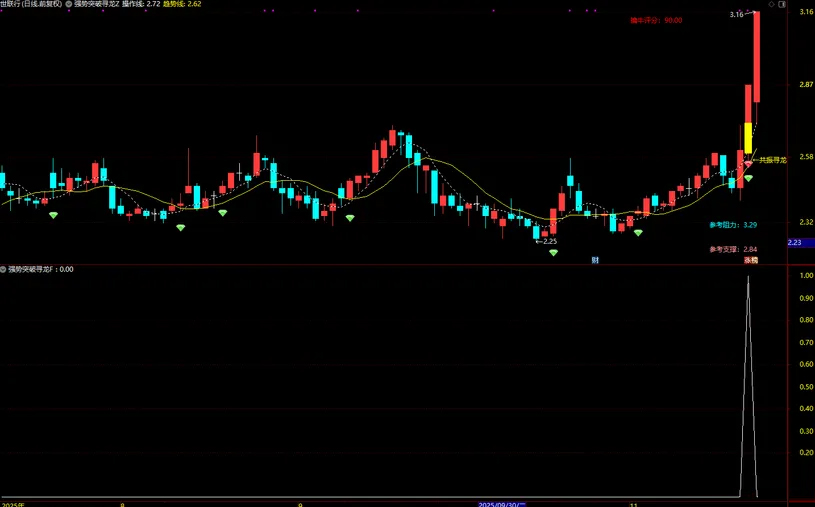
Task: Click the 共振寻龙 signal label
Action: click(773, 160)
